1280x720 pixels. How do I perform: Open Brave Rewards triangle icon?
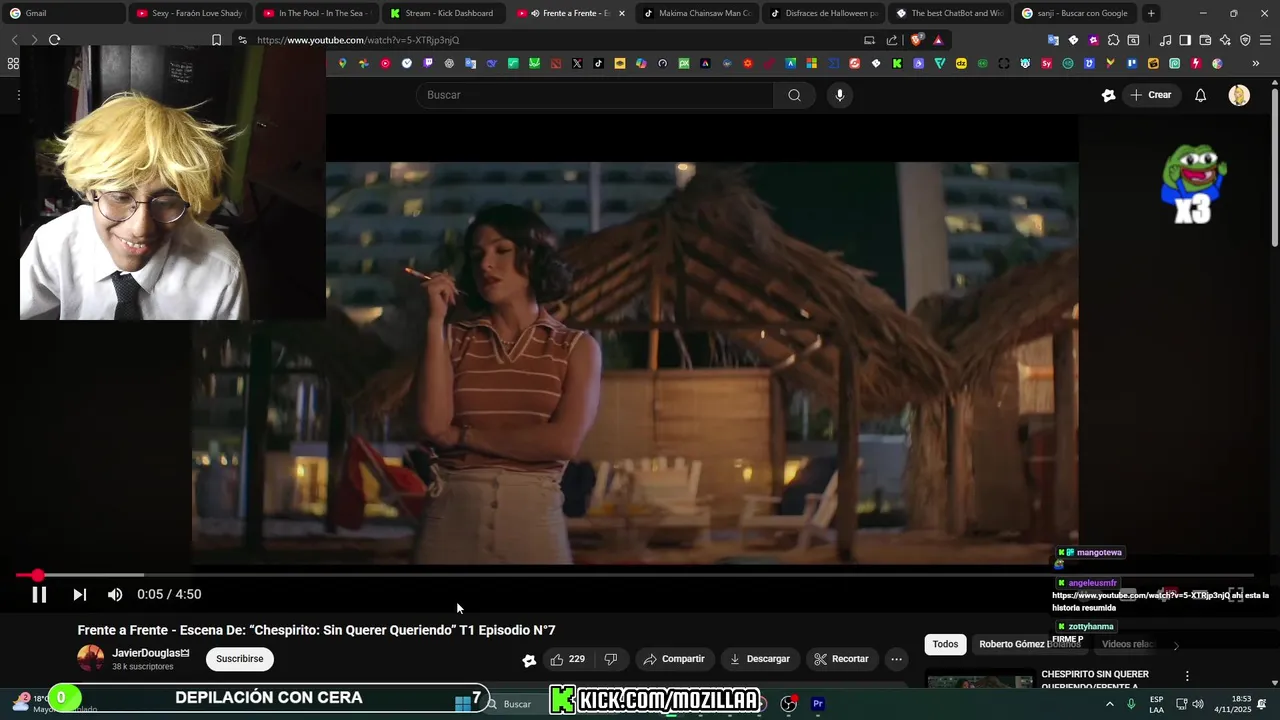tap(938, 40)
